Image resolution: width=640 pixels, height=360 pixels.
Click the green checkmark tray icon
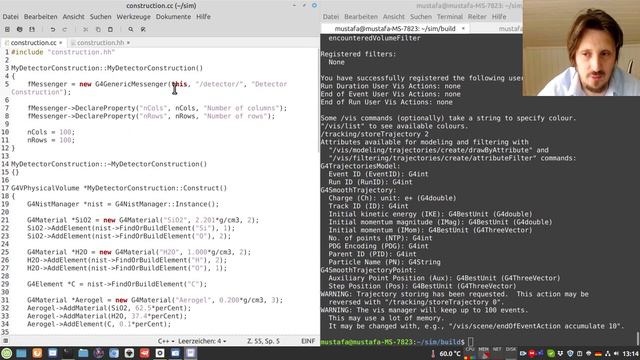tap(551, 353)
